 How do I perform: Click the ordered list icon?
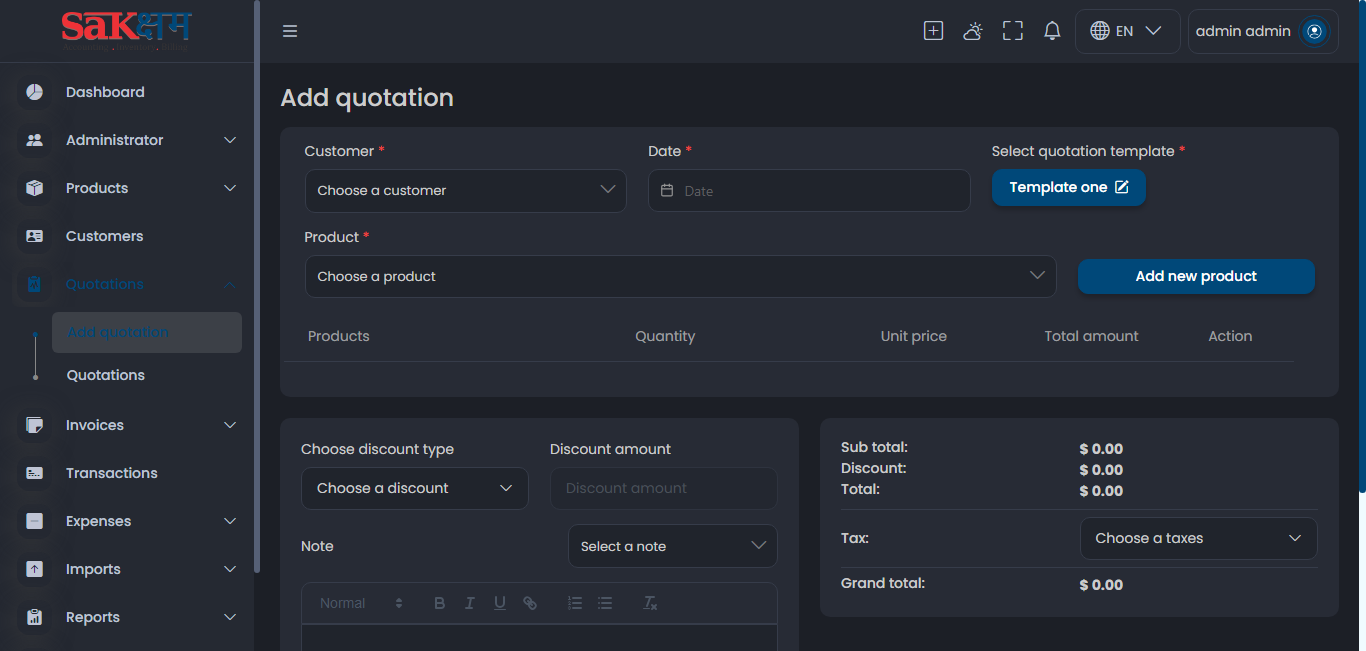point(575,603)
